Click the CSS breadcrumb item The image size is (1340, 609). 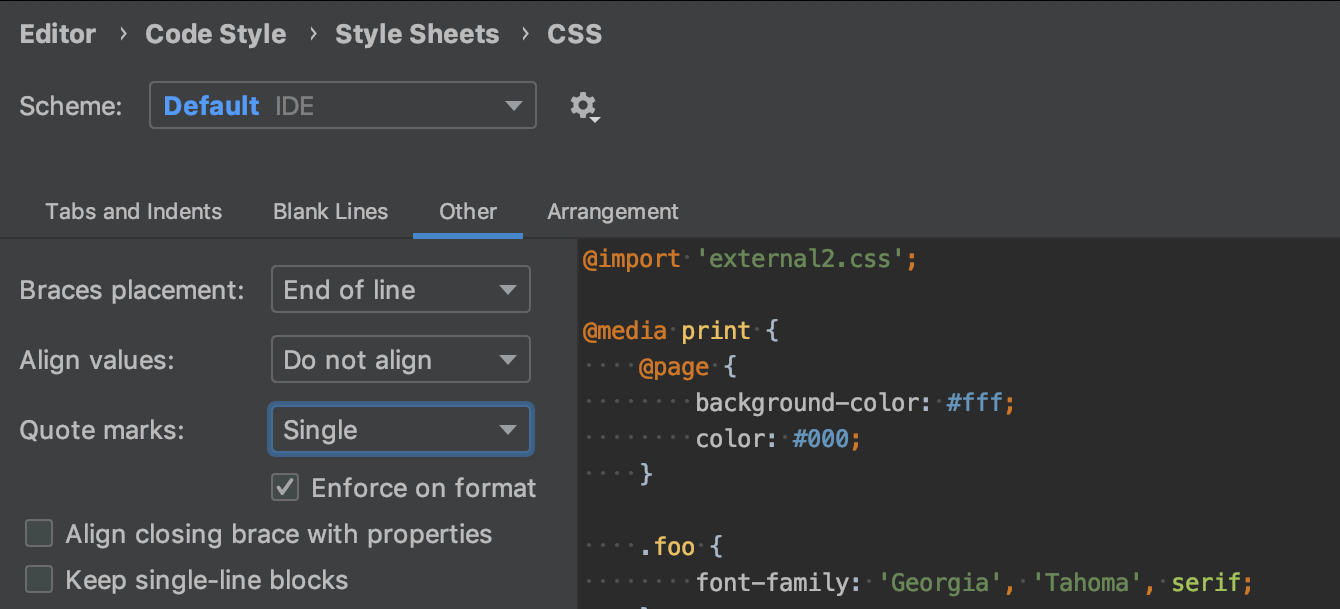coord(574,34)
